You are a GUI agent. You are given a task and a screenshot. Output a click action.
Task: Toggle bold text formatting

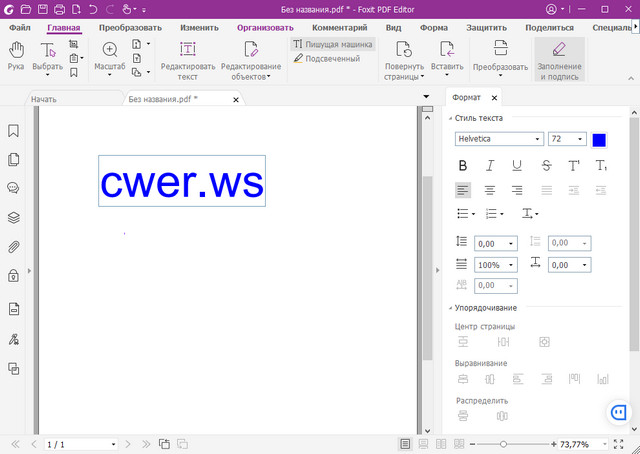(462, 165)
